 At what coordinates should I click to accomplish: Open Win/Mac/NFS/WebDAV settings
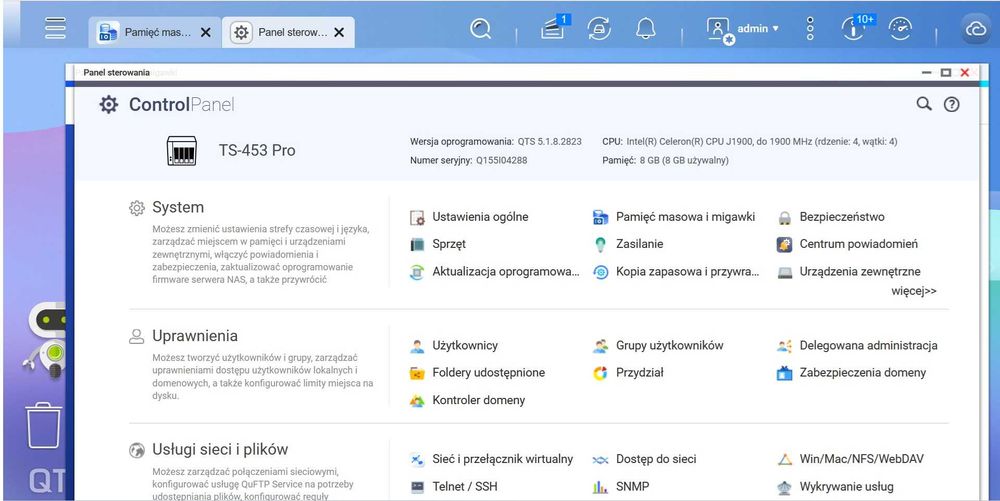click(862, 459)
